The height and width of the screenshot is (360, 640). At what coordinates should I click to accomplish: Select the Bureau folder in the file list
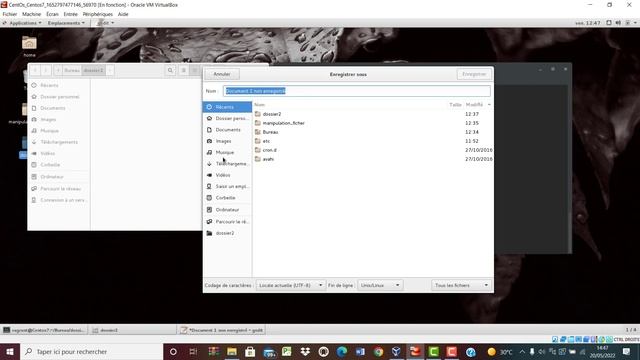(x=373, y=132)
